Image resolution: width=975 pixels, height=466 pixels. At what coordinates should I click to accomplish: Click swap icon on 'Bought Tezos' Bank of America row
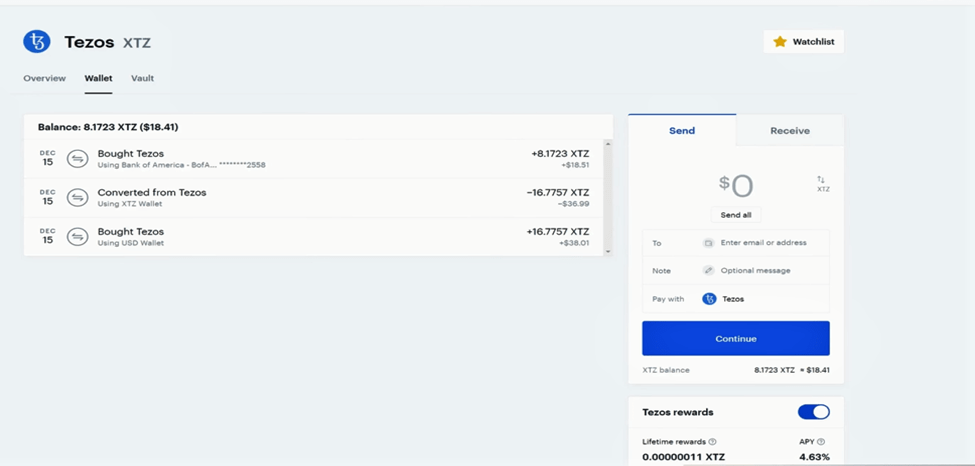(x=78, y=159)
